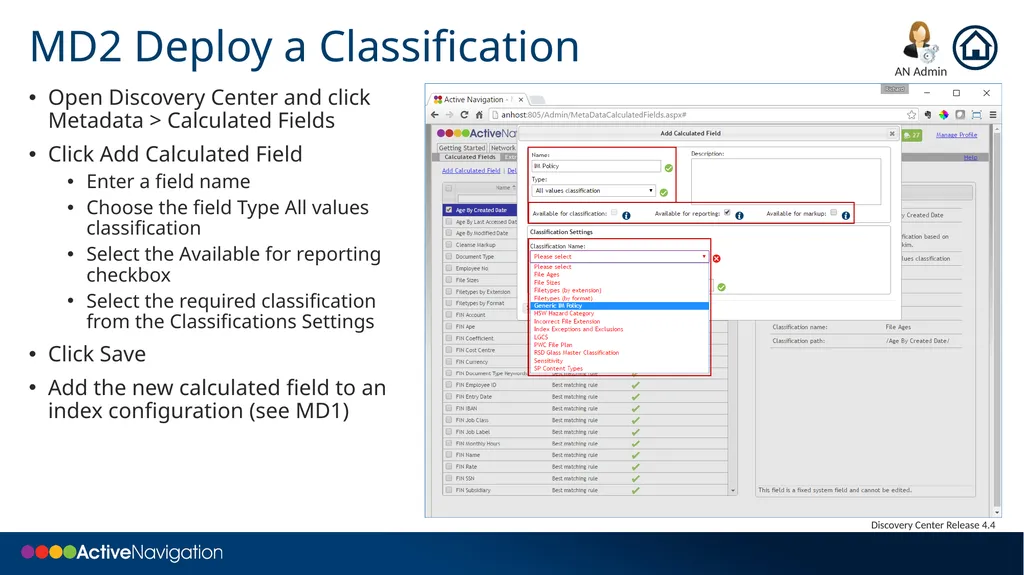Click the browser home button
The width and height of the screenshot is (1024, 575).
pyautogui.click(x=479, y=114)
